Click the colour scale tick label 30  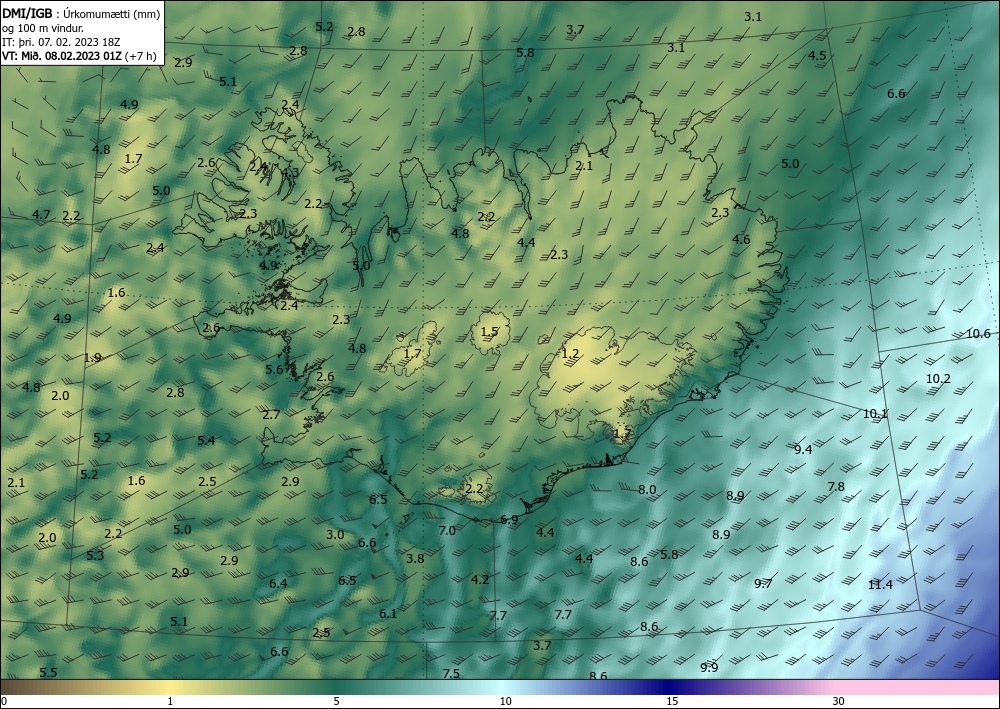click(839, 701)
